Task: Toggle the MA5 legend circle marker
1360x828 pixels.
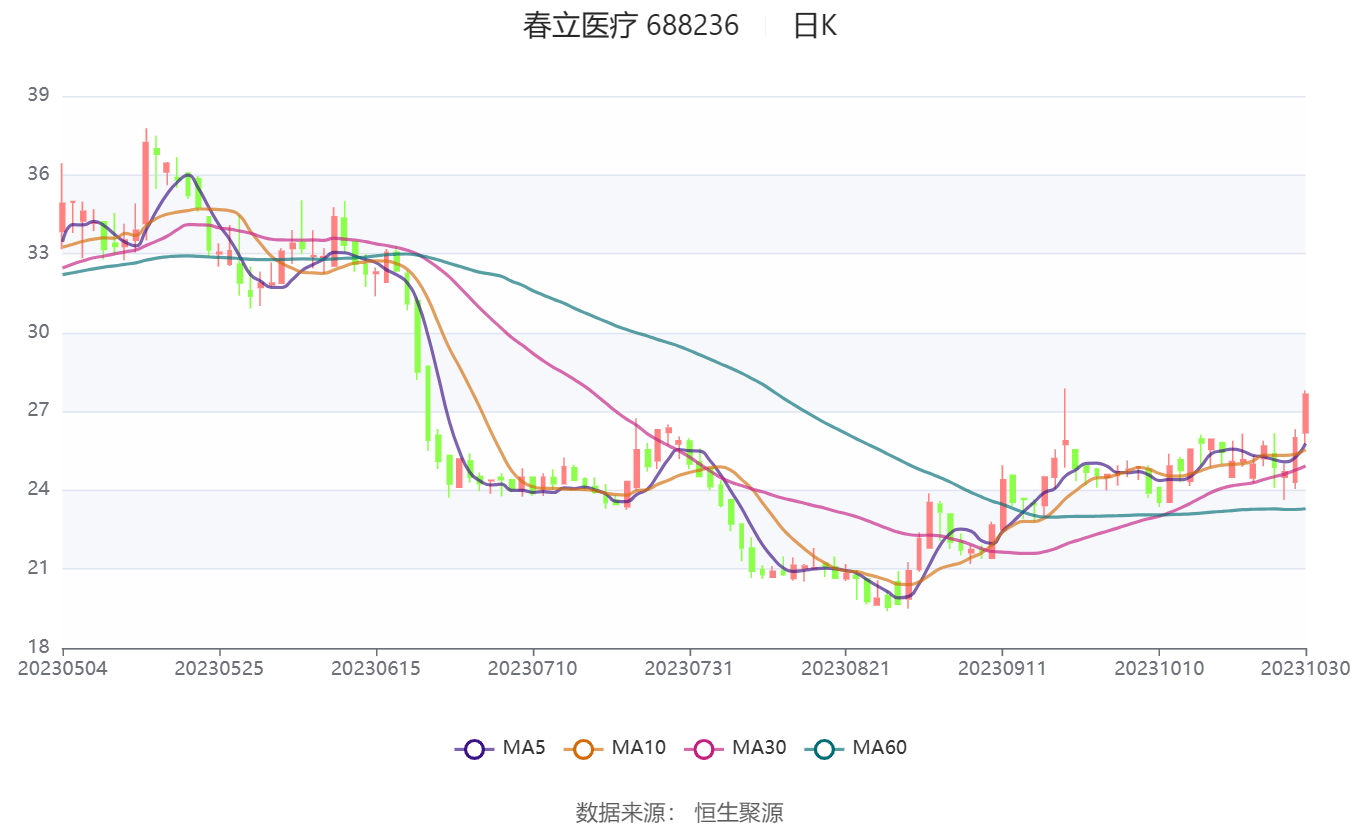Action: [474, 748]
